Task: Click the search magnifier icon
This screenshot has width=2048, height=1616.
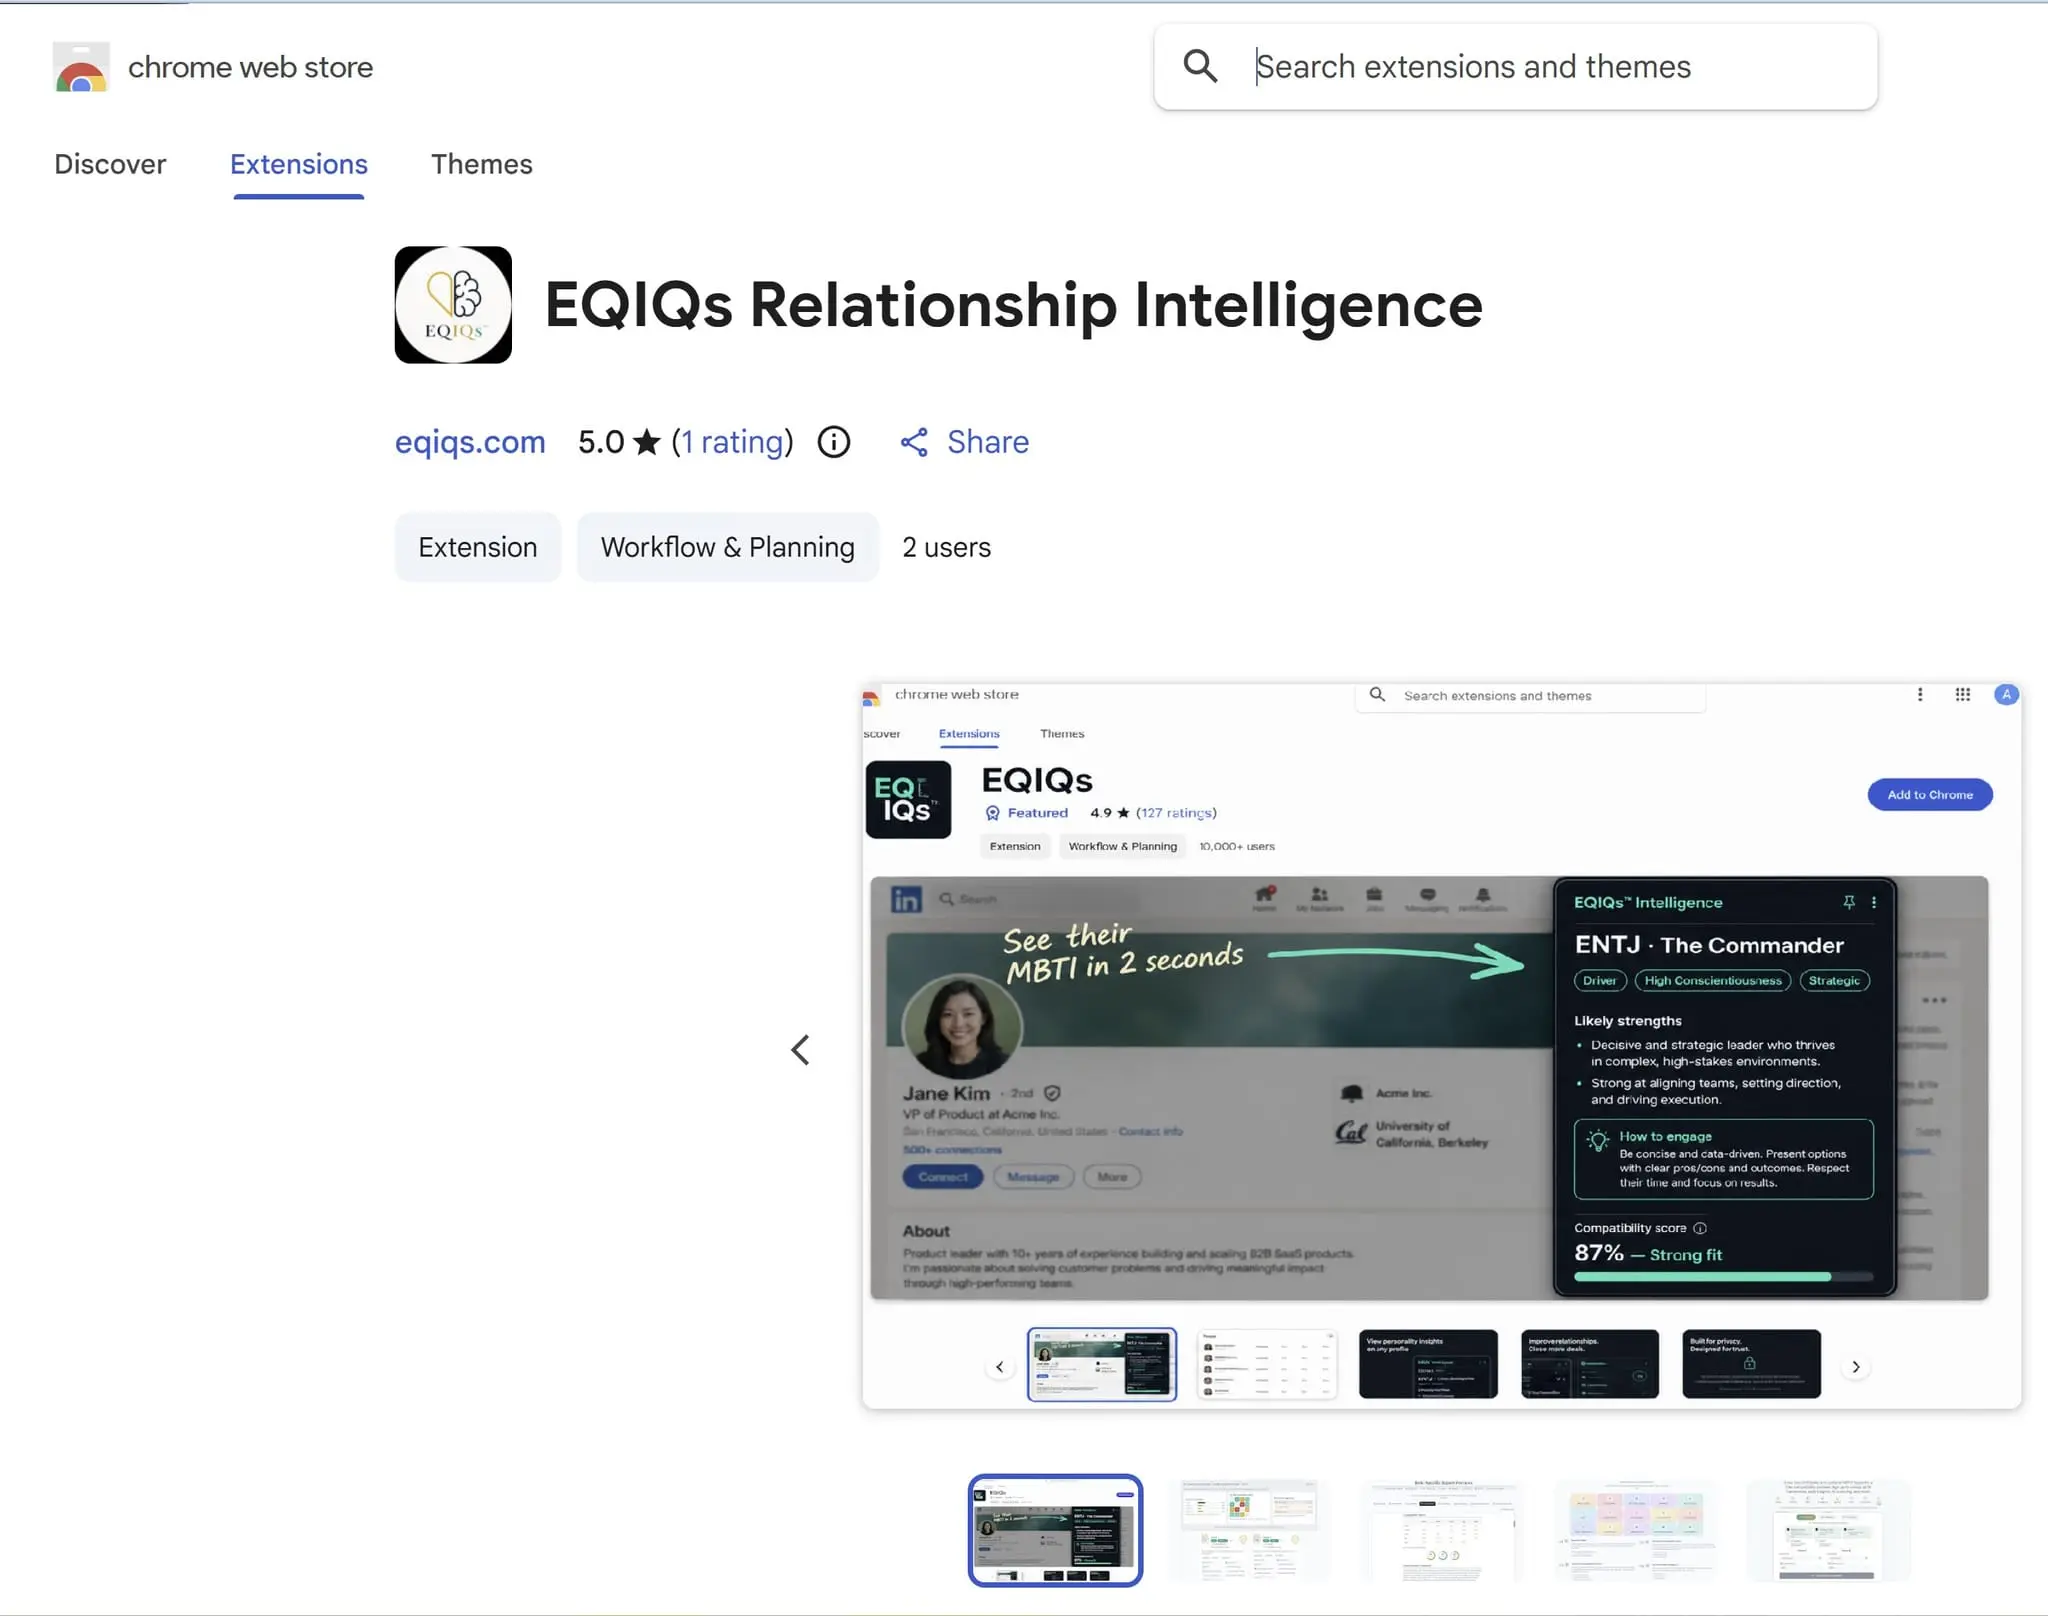Action: [1200, 66]
